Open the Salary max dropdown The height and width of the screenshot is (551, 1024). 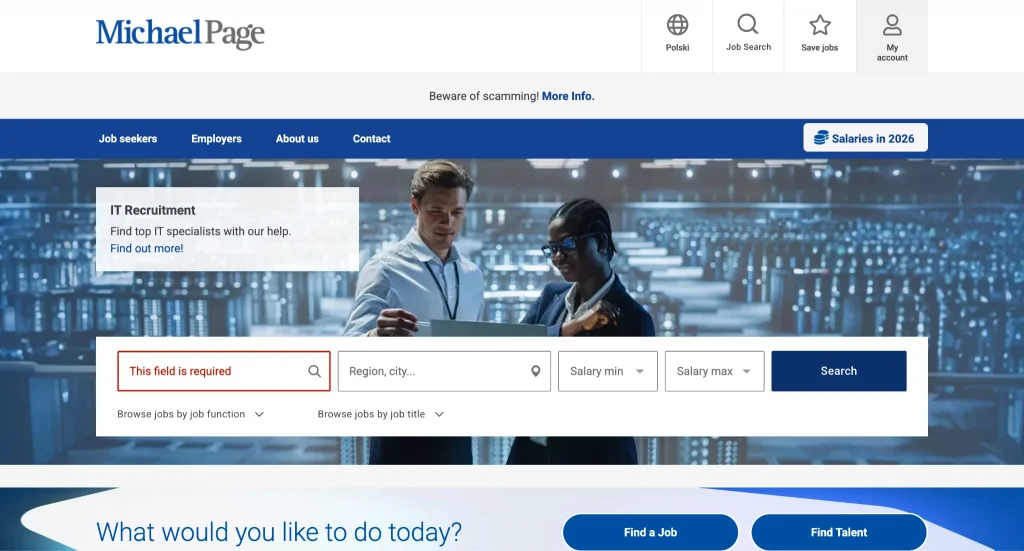(x=714, y=371)
